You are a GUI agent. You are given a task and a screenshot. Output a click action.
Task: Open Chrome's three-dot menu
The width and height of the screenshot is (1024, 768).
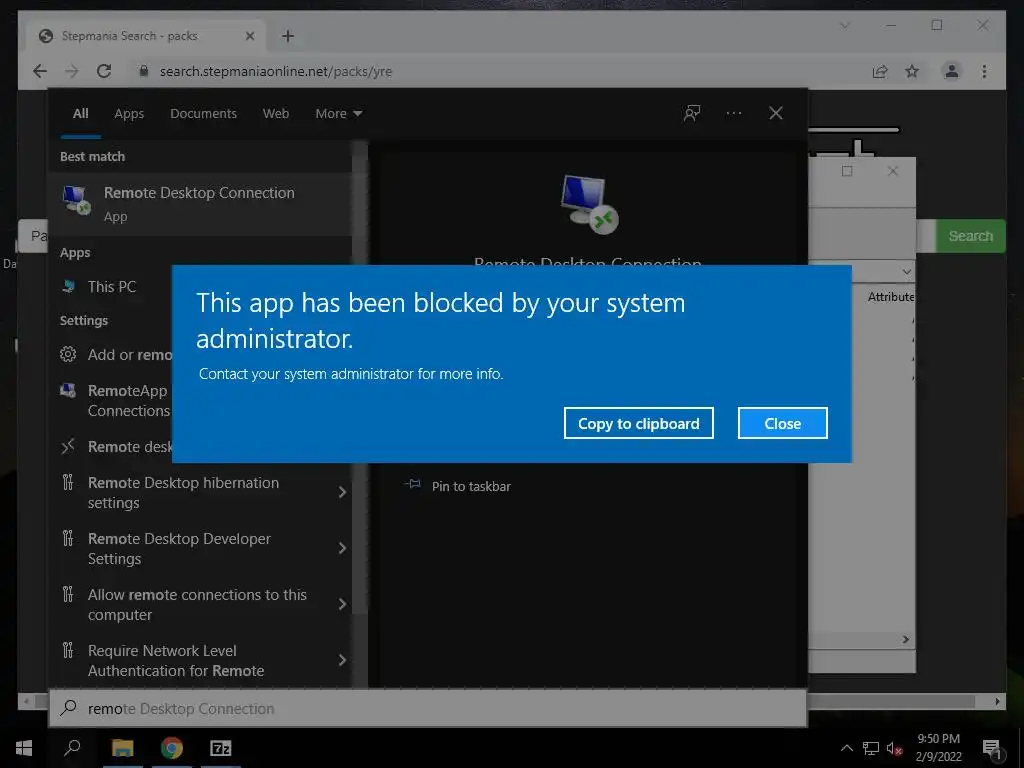[984, 71]
